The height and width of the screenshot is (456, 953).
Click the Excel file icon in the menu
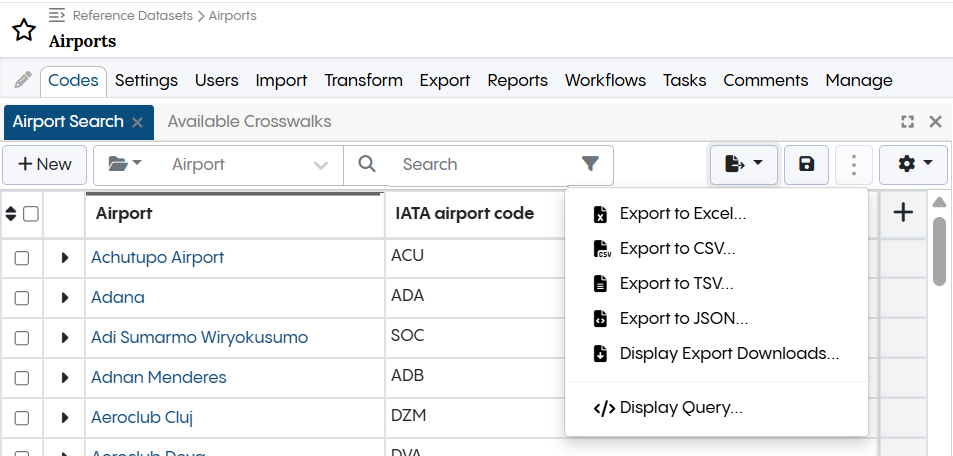coord(600,214)
